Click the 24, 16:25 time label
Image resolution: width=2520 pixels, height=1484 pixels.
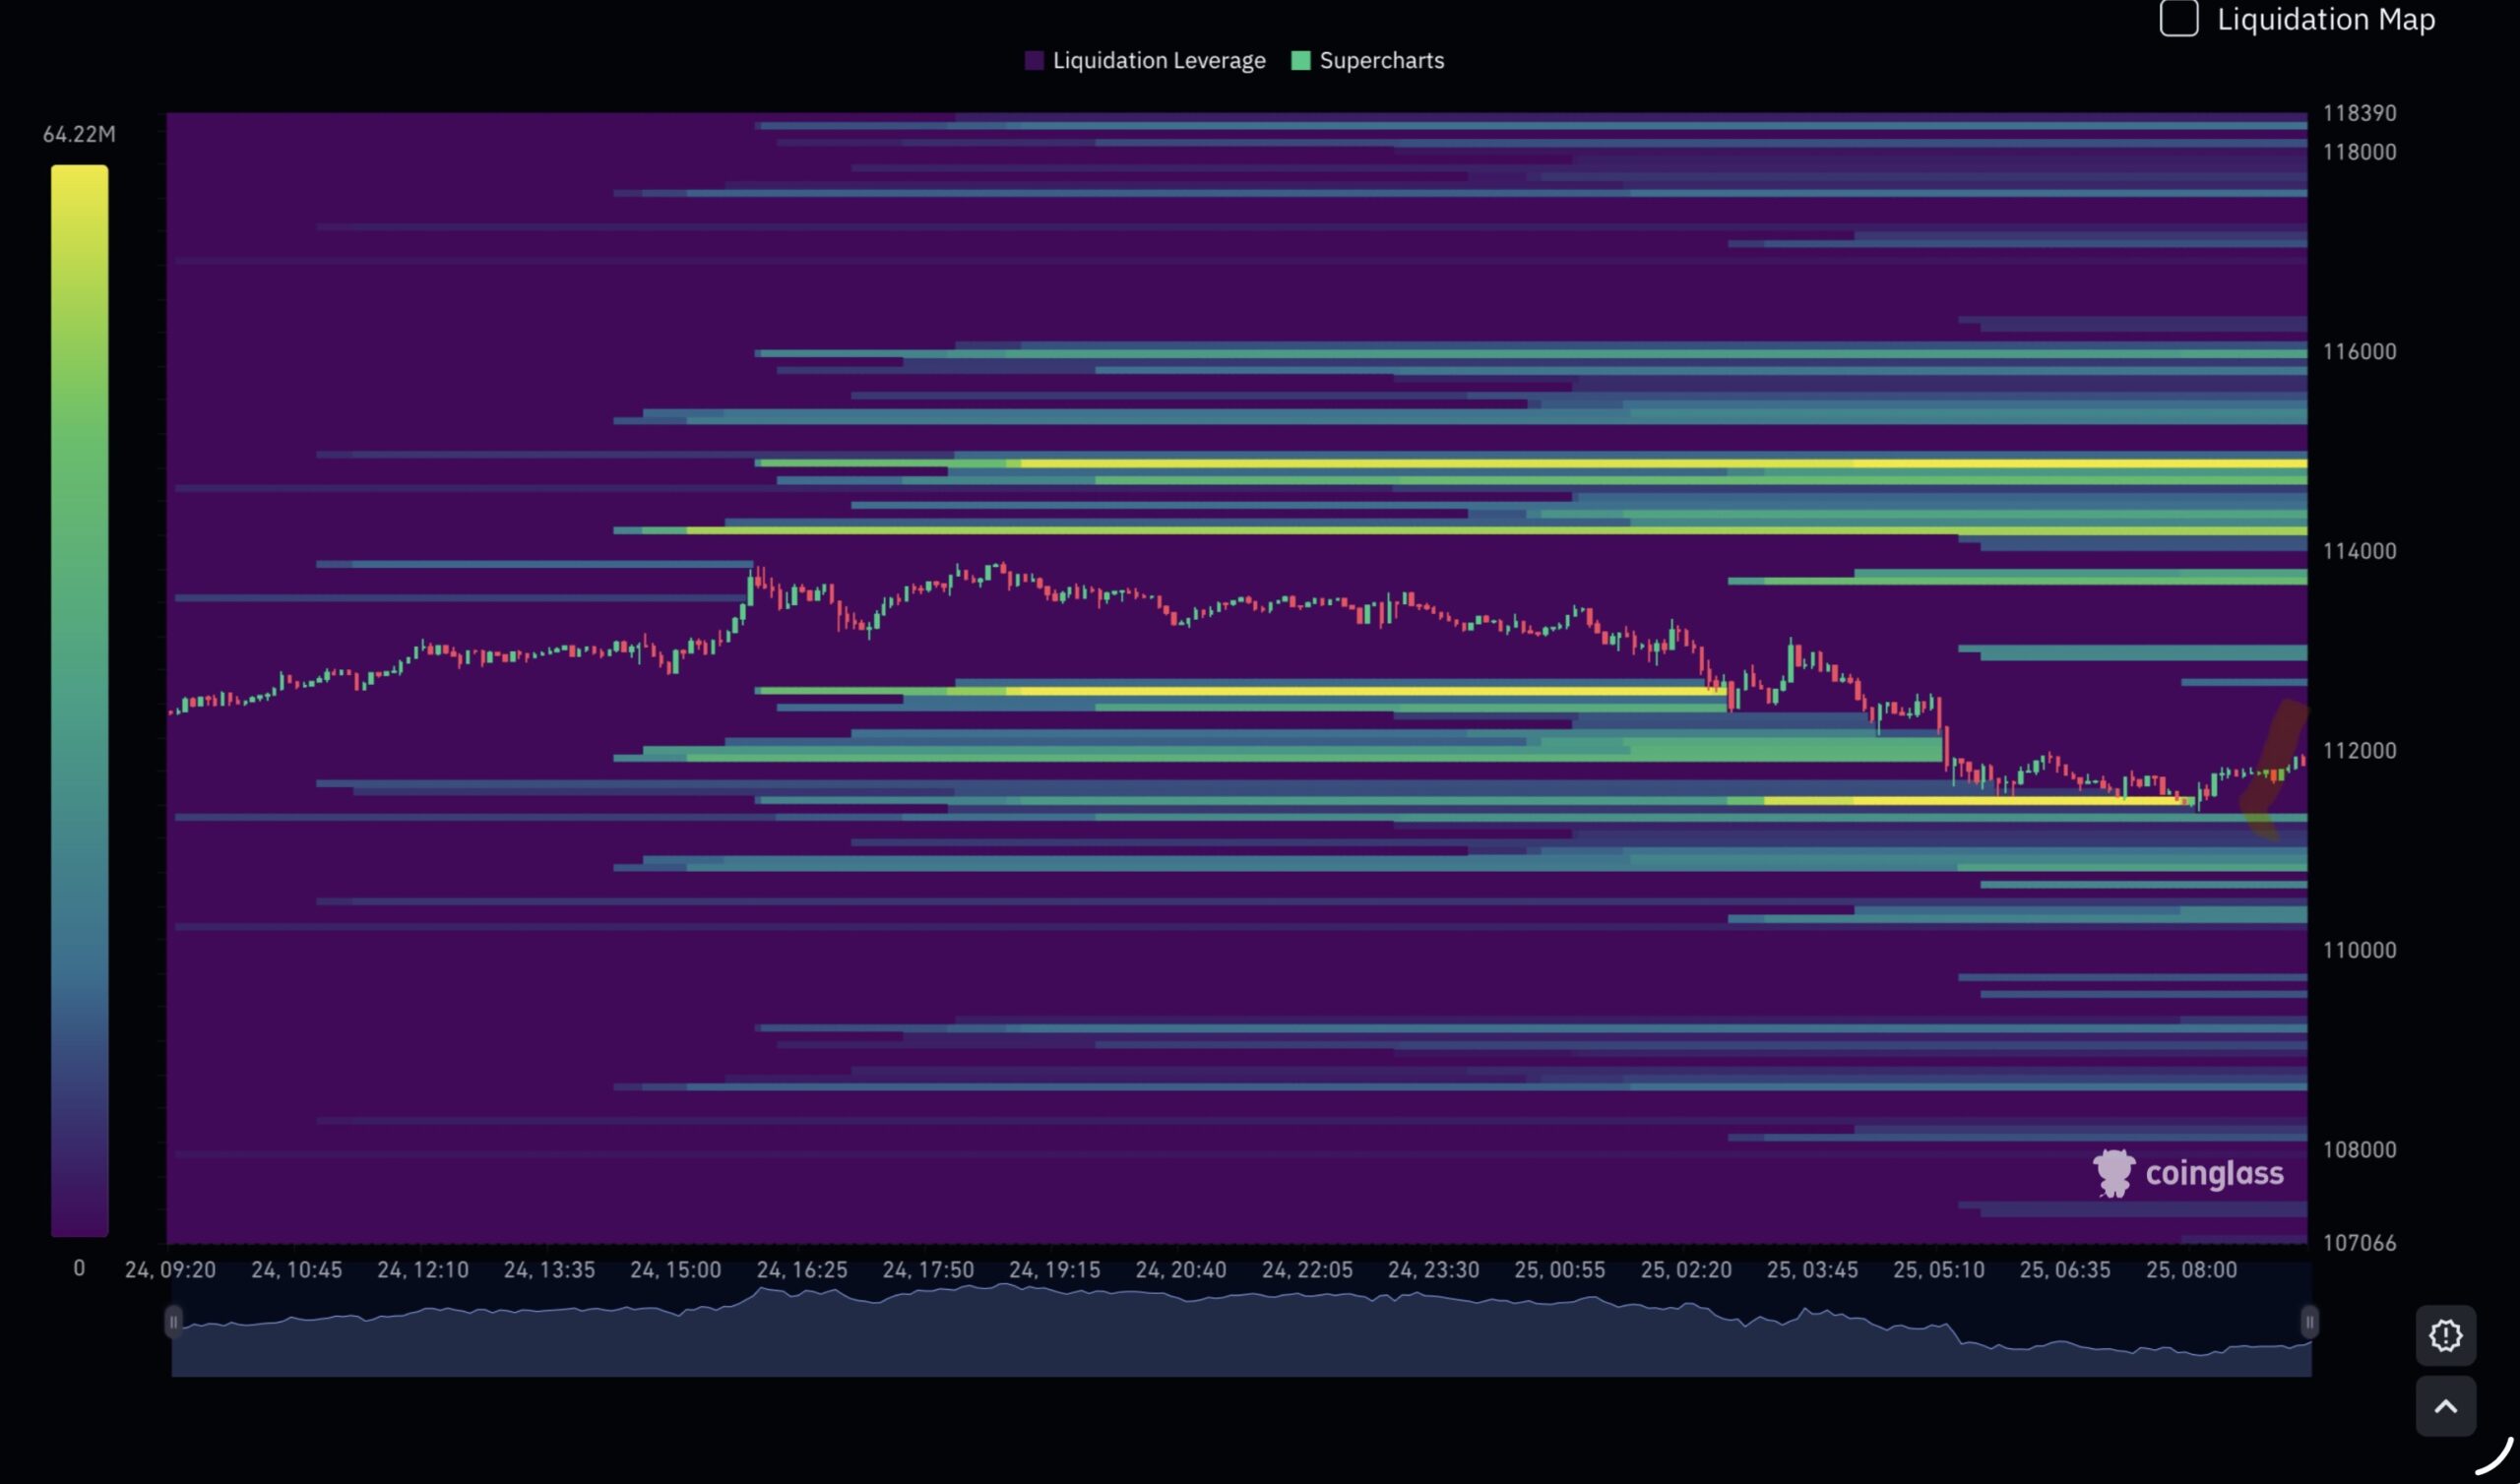[802, 1270]
